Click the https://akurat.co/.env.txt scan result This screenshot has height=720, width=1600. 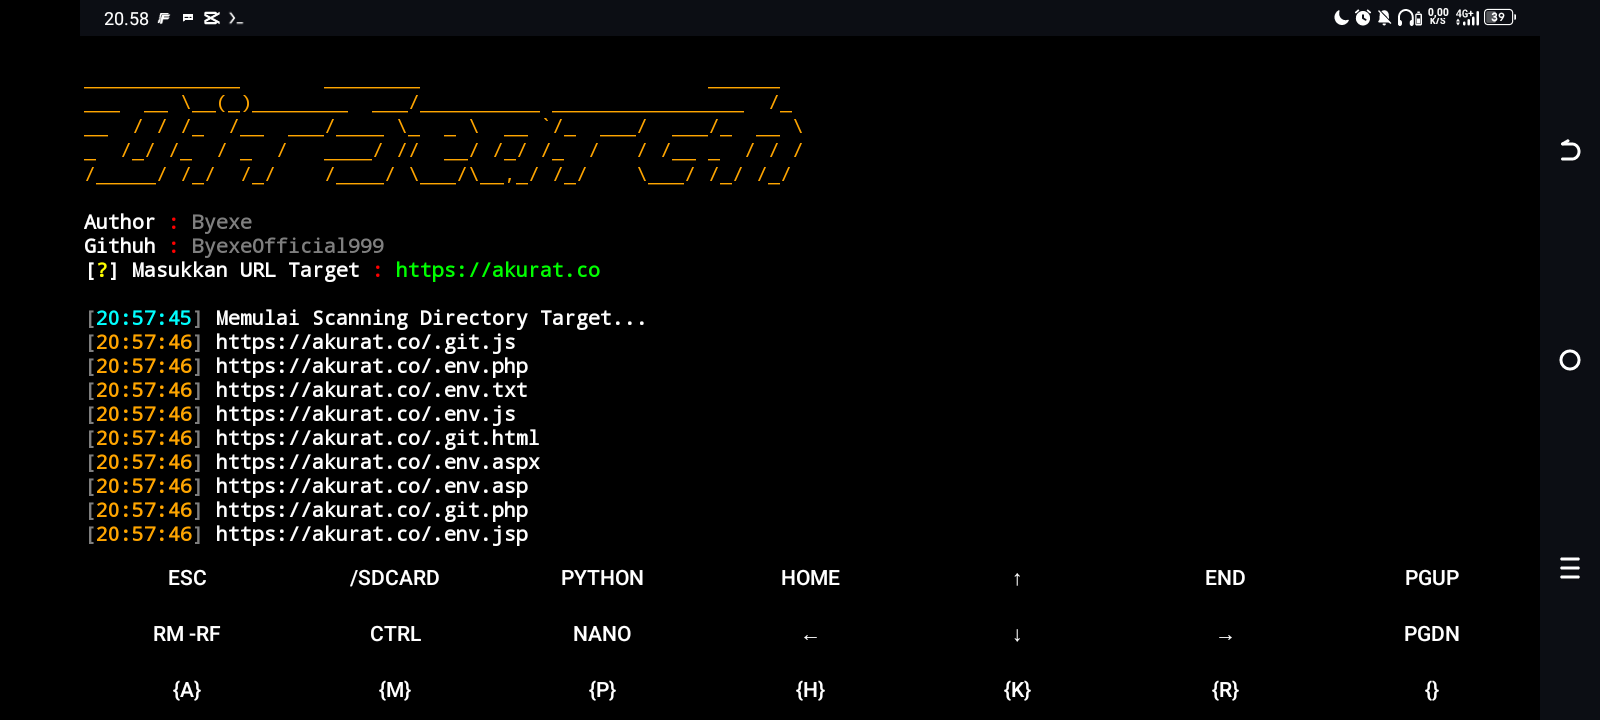372,390
